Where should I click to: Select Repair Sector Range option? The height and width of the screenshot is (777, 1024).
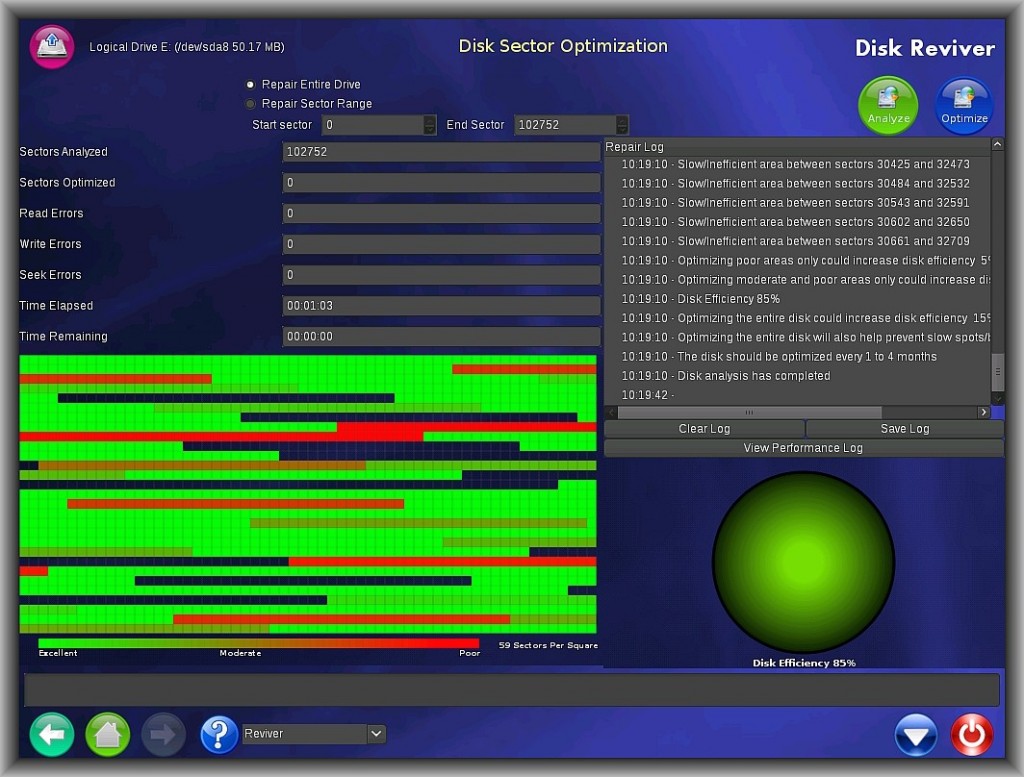(310, 104)
